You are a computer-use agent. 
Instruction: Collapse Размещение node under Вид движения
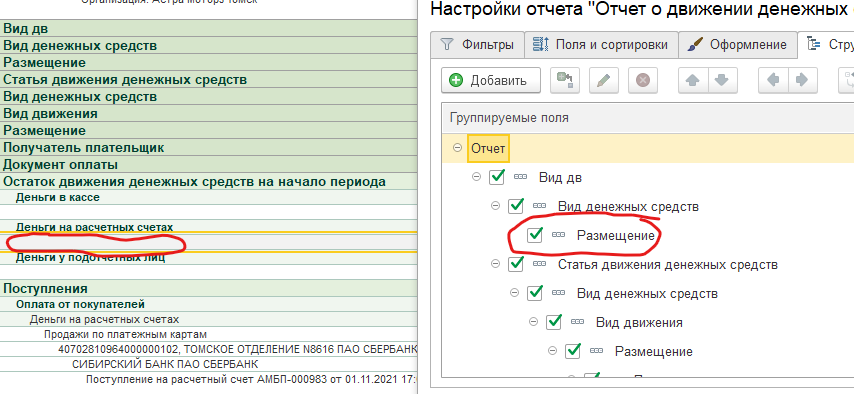pos(553,351)
